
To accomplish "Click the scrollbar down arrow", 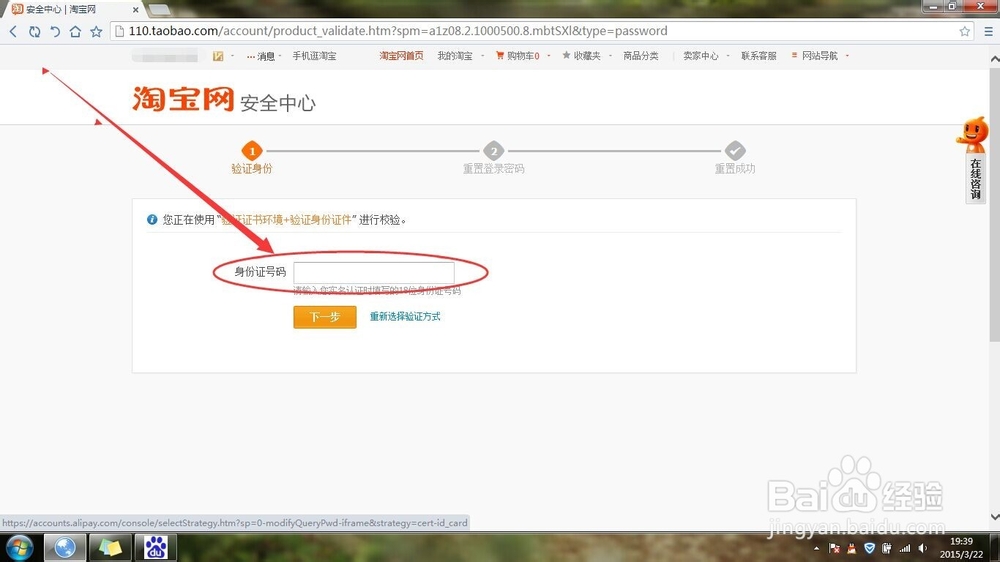I will 994,517.
